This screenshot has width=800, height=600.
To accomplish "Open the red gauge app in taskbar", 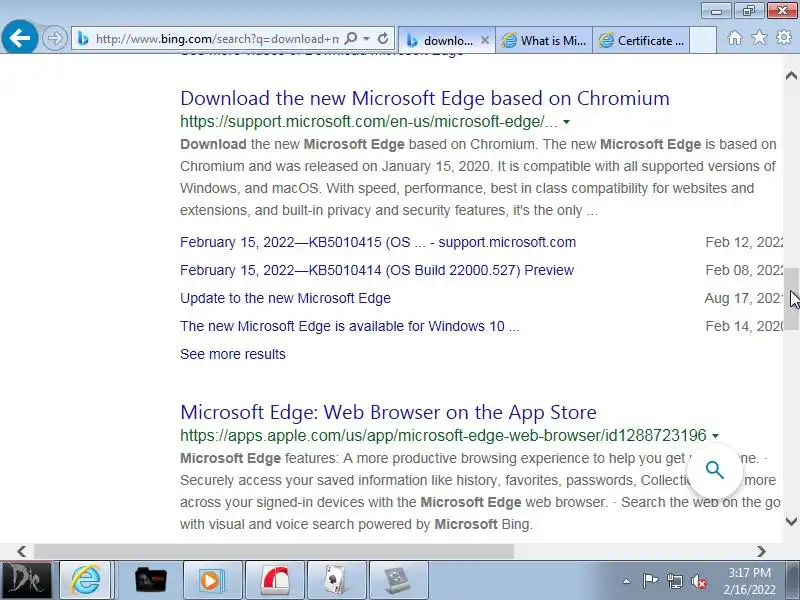I will pyautogui.click(x=274, y=580).
